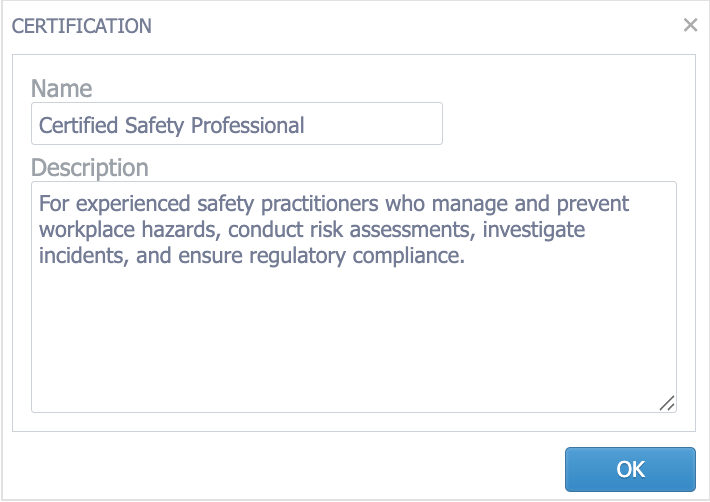Click the word 'investigate' in the description
Image resolution: width=710 pixels, height=502 pixels.
point(530,230)
